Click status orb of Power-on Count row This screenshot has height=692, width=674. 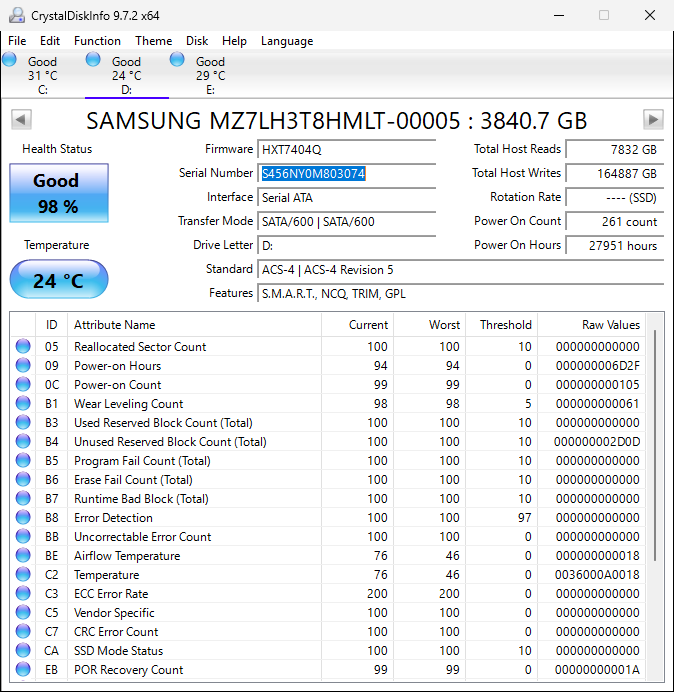click(23, 384)
